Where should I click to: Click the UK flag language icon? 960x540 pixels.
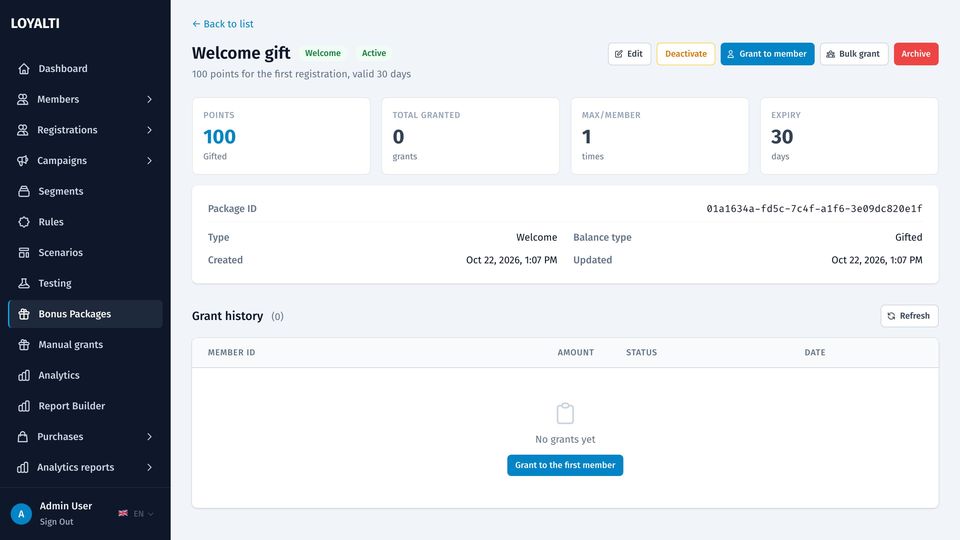coord(123,513)
